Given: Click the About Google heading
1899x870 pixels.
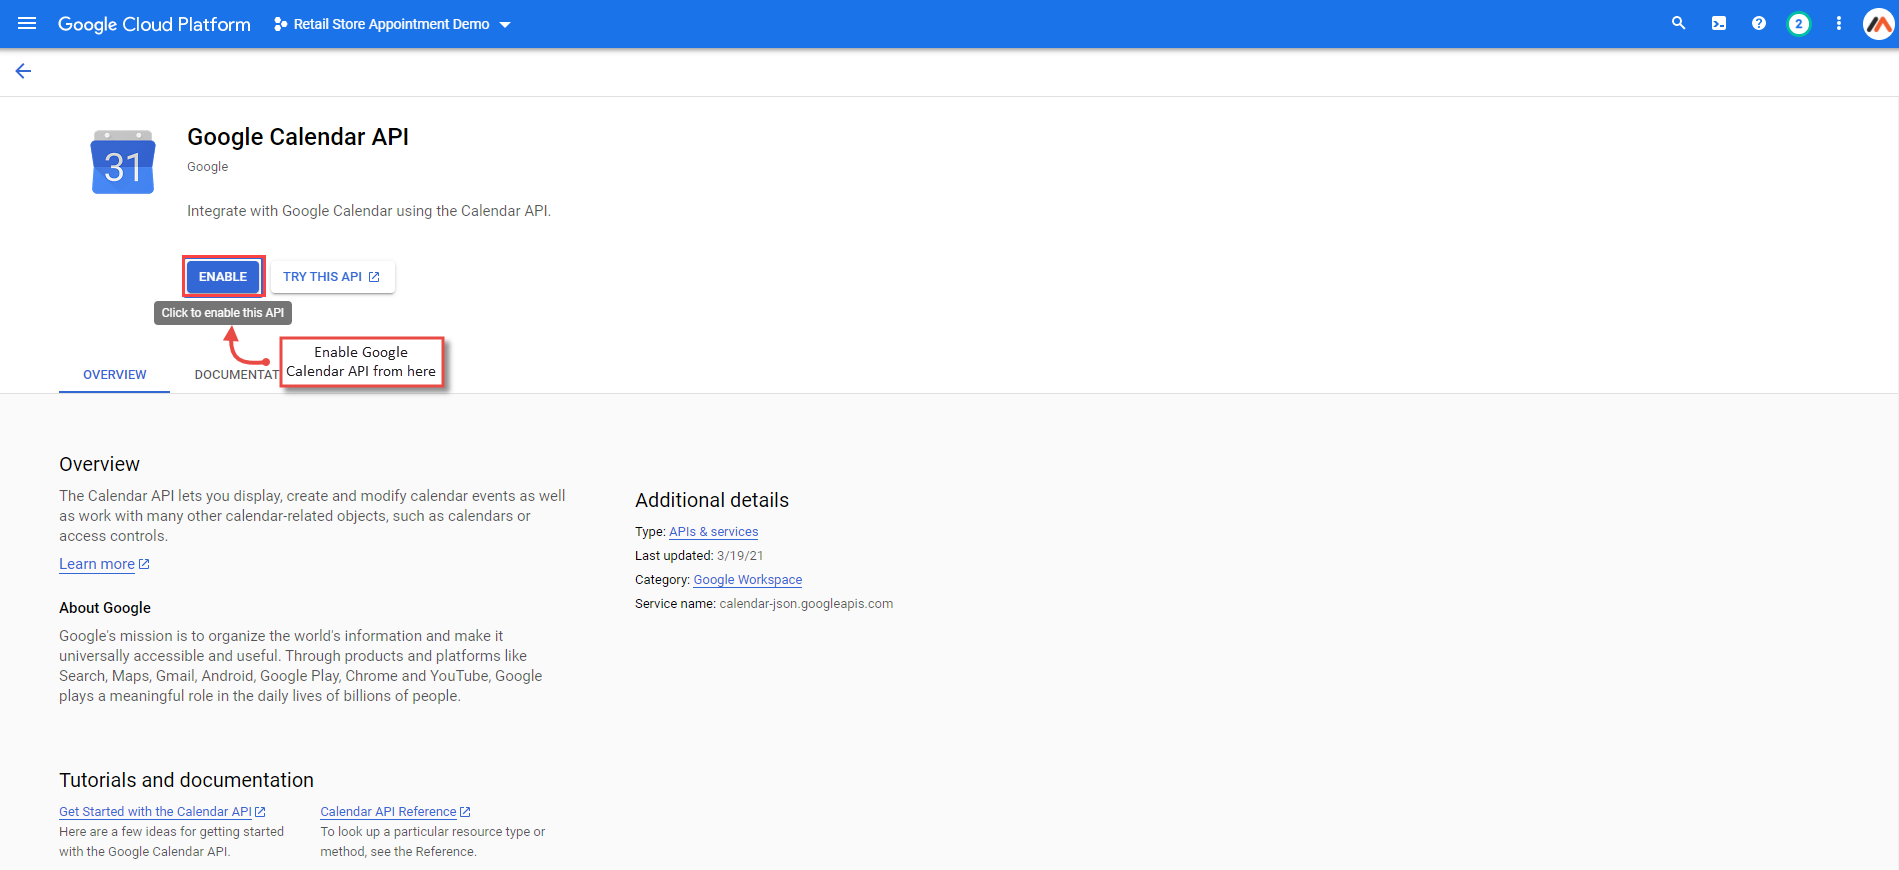Looking at the screenshot, I should tap(105, 608).
